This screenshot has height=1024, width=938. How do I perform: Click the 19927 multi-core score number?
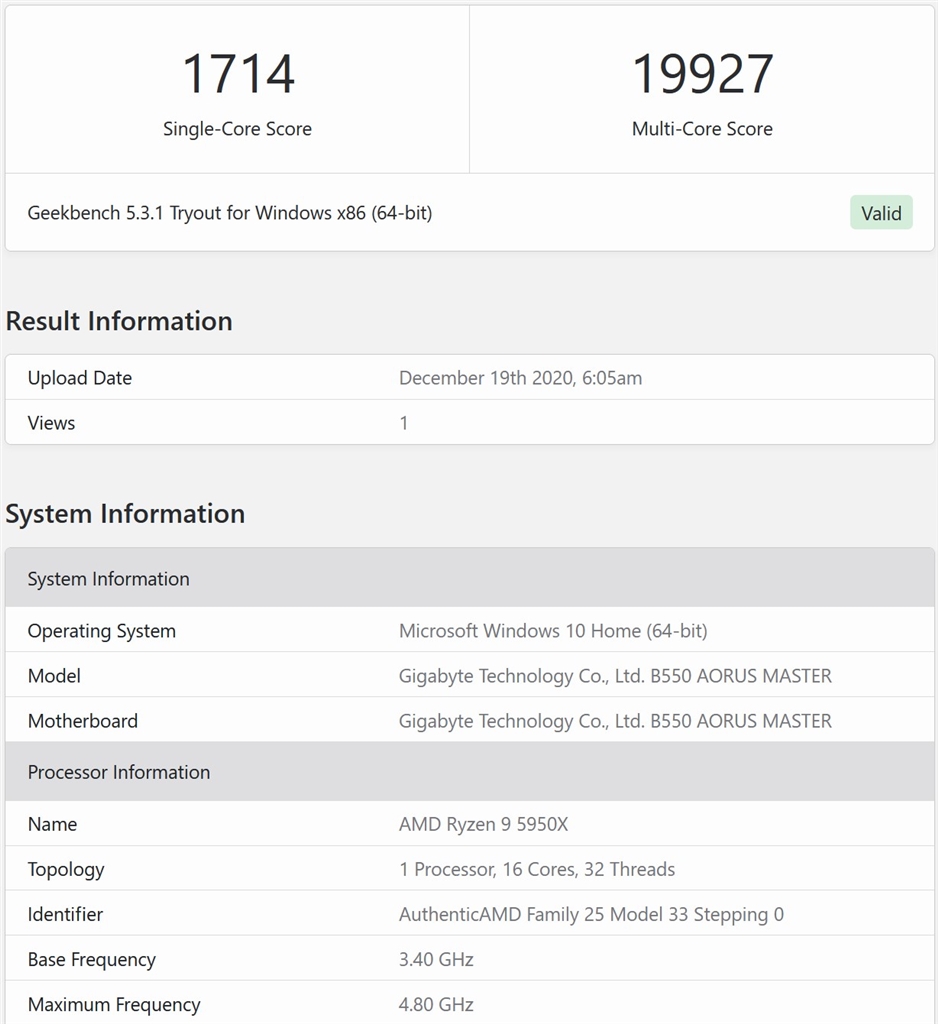[702, 74]
